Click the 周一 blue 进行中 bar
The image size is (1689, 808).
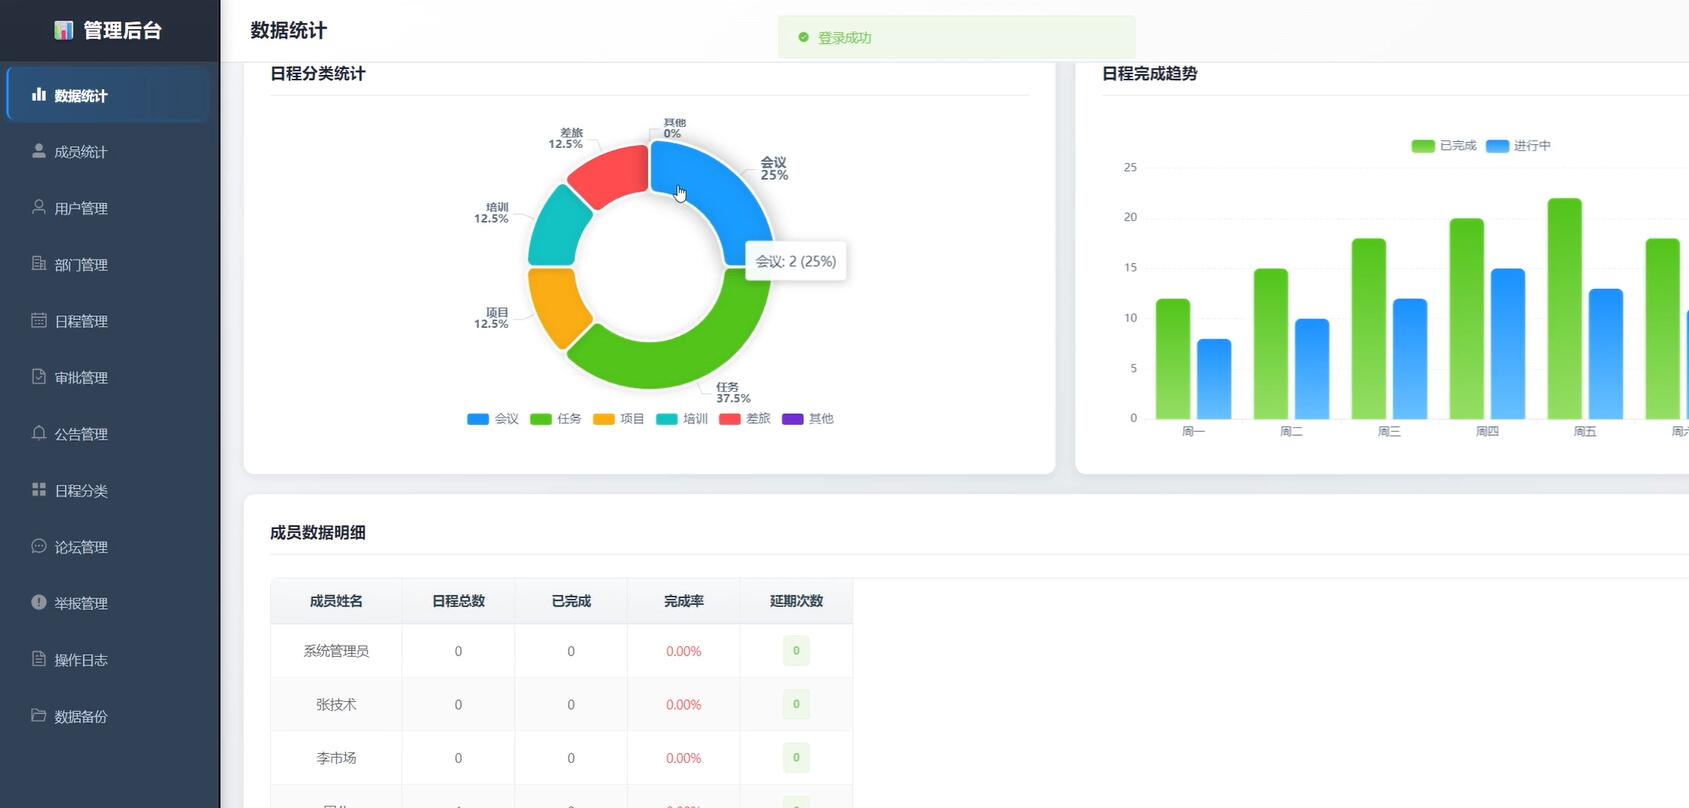[x=1214, y=379]
